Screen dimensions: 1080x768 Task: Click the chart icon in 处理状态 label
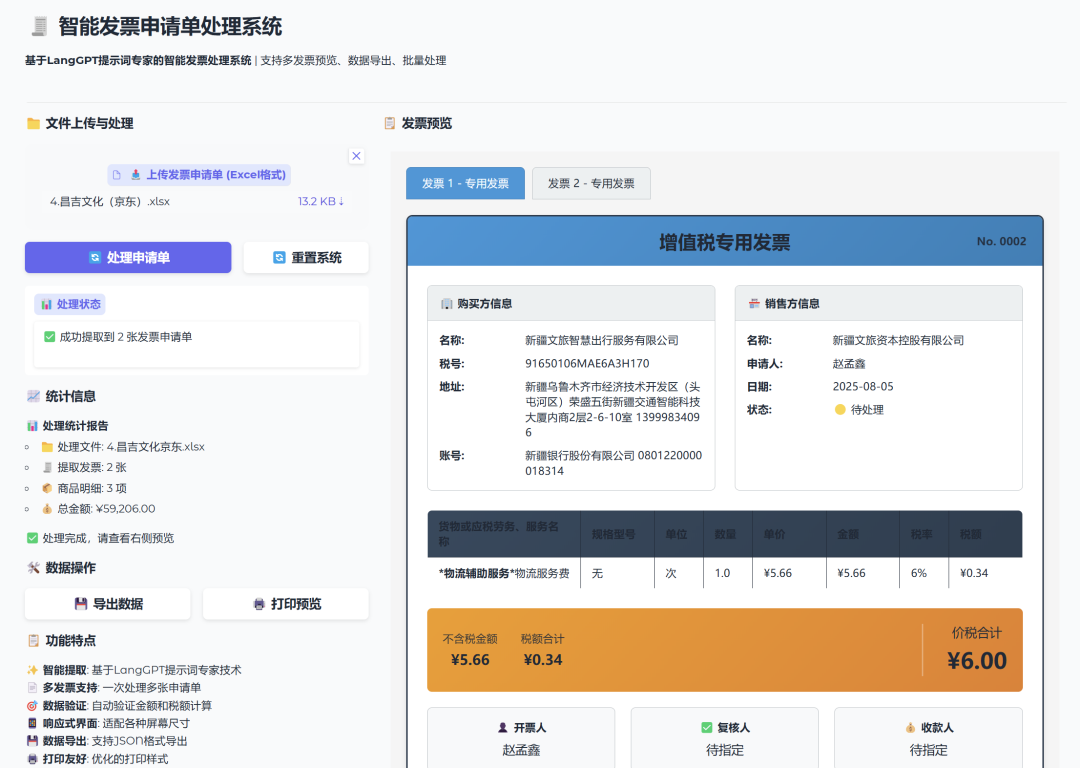(46, 304)
